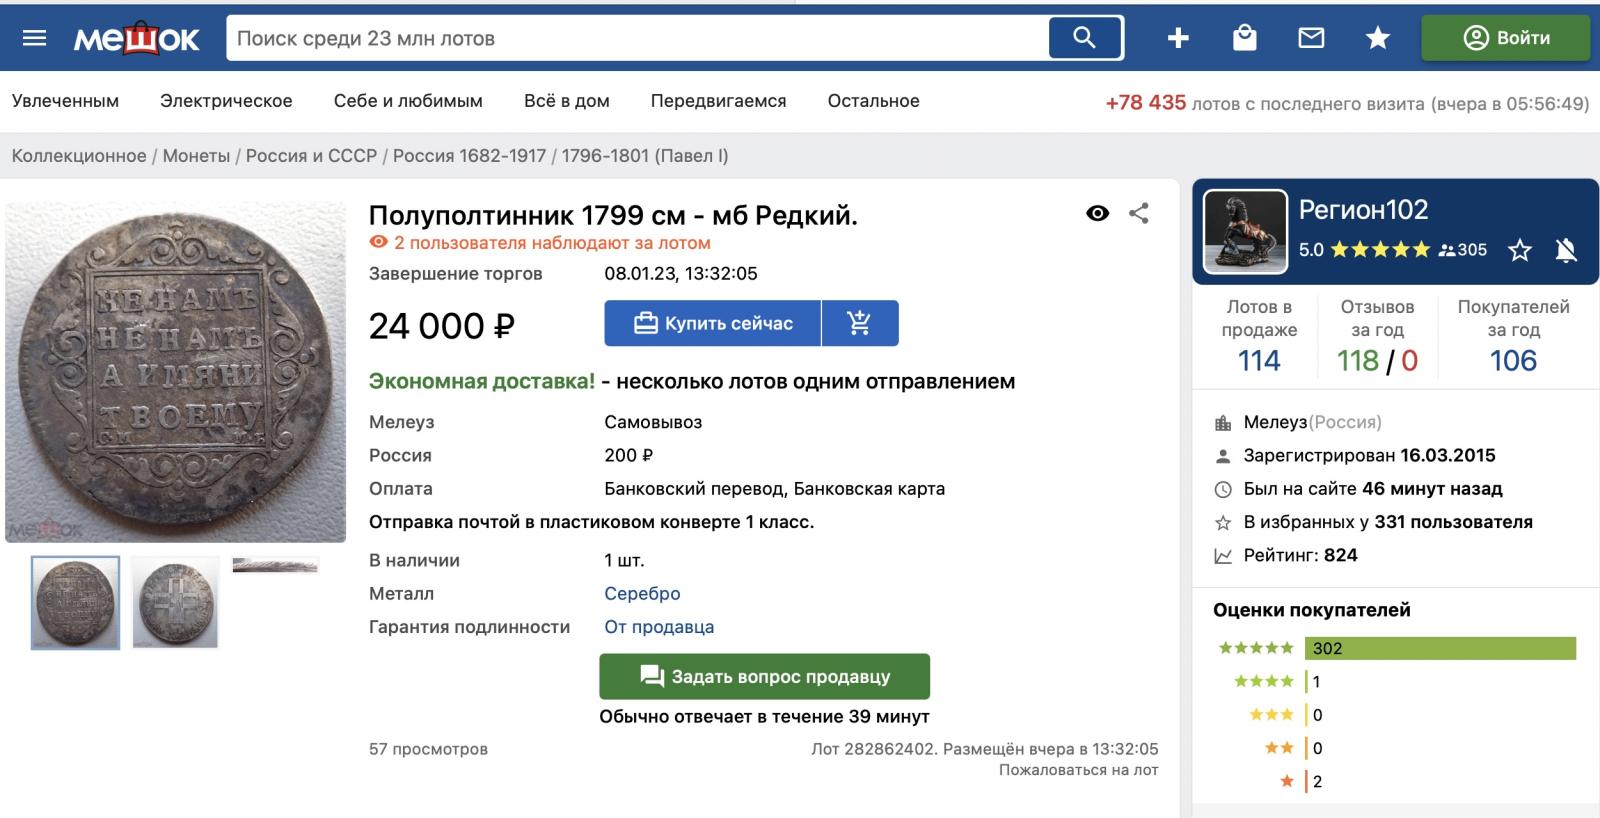Open the Увлеченным category menu
This screenshot has height=818, width=1600.
[65, 101]
